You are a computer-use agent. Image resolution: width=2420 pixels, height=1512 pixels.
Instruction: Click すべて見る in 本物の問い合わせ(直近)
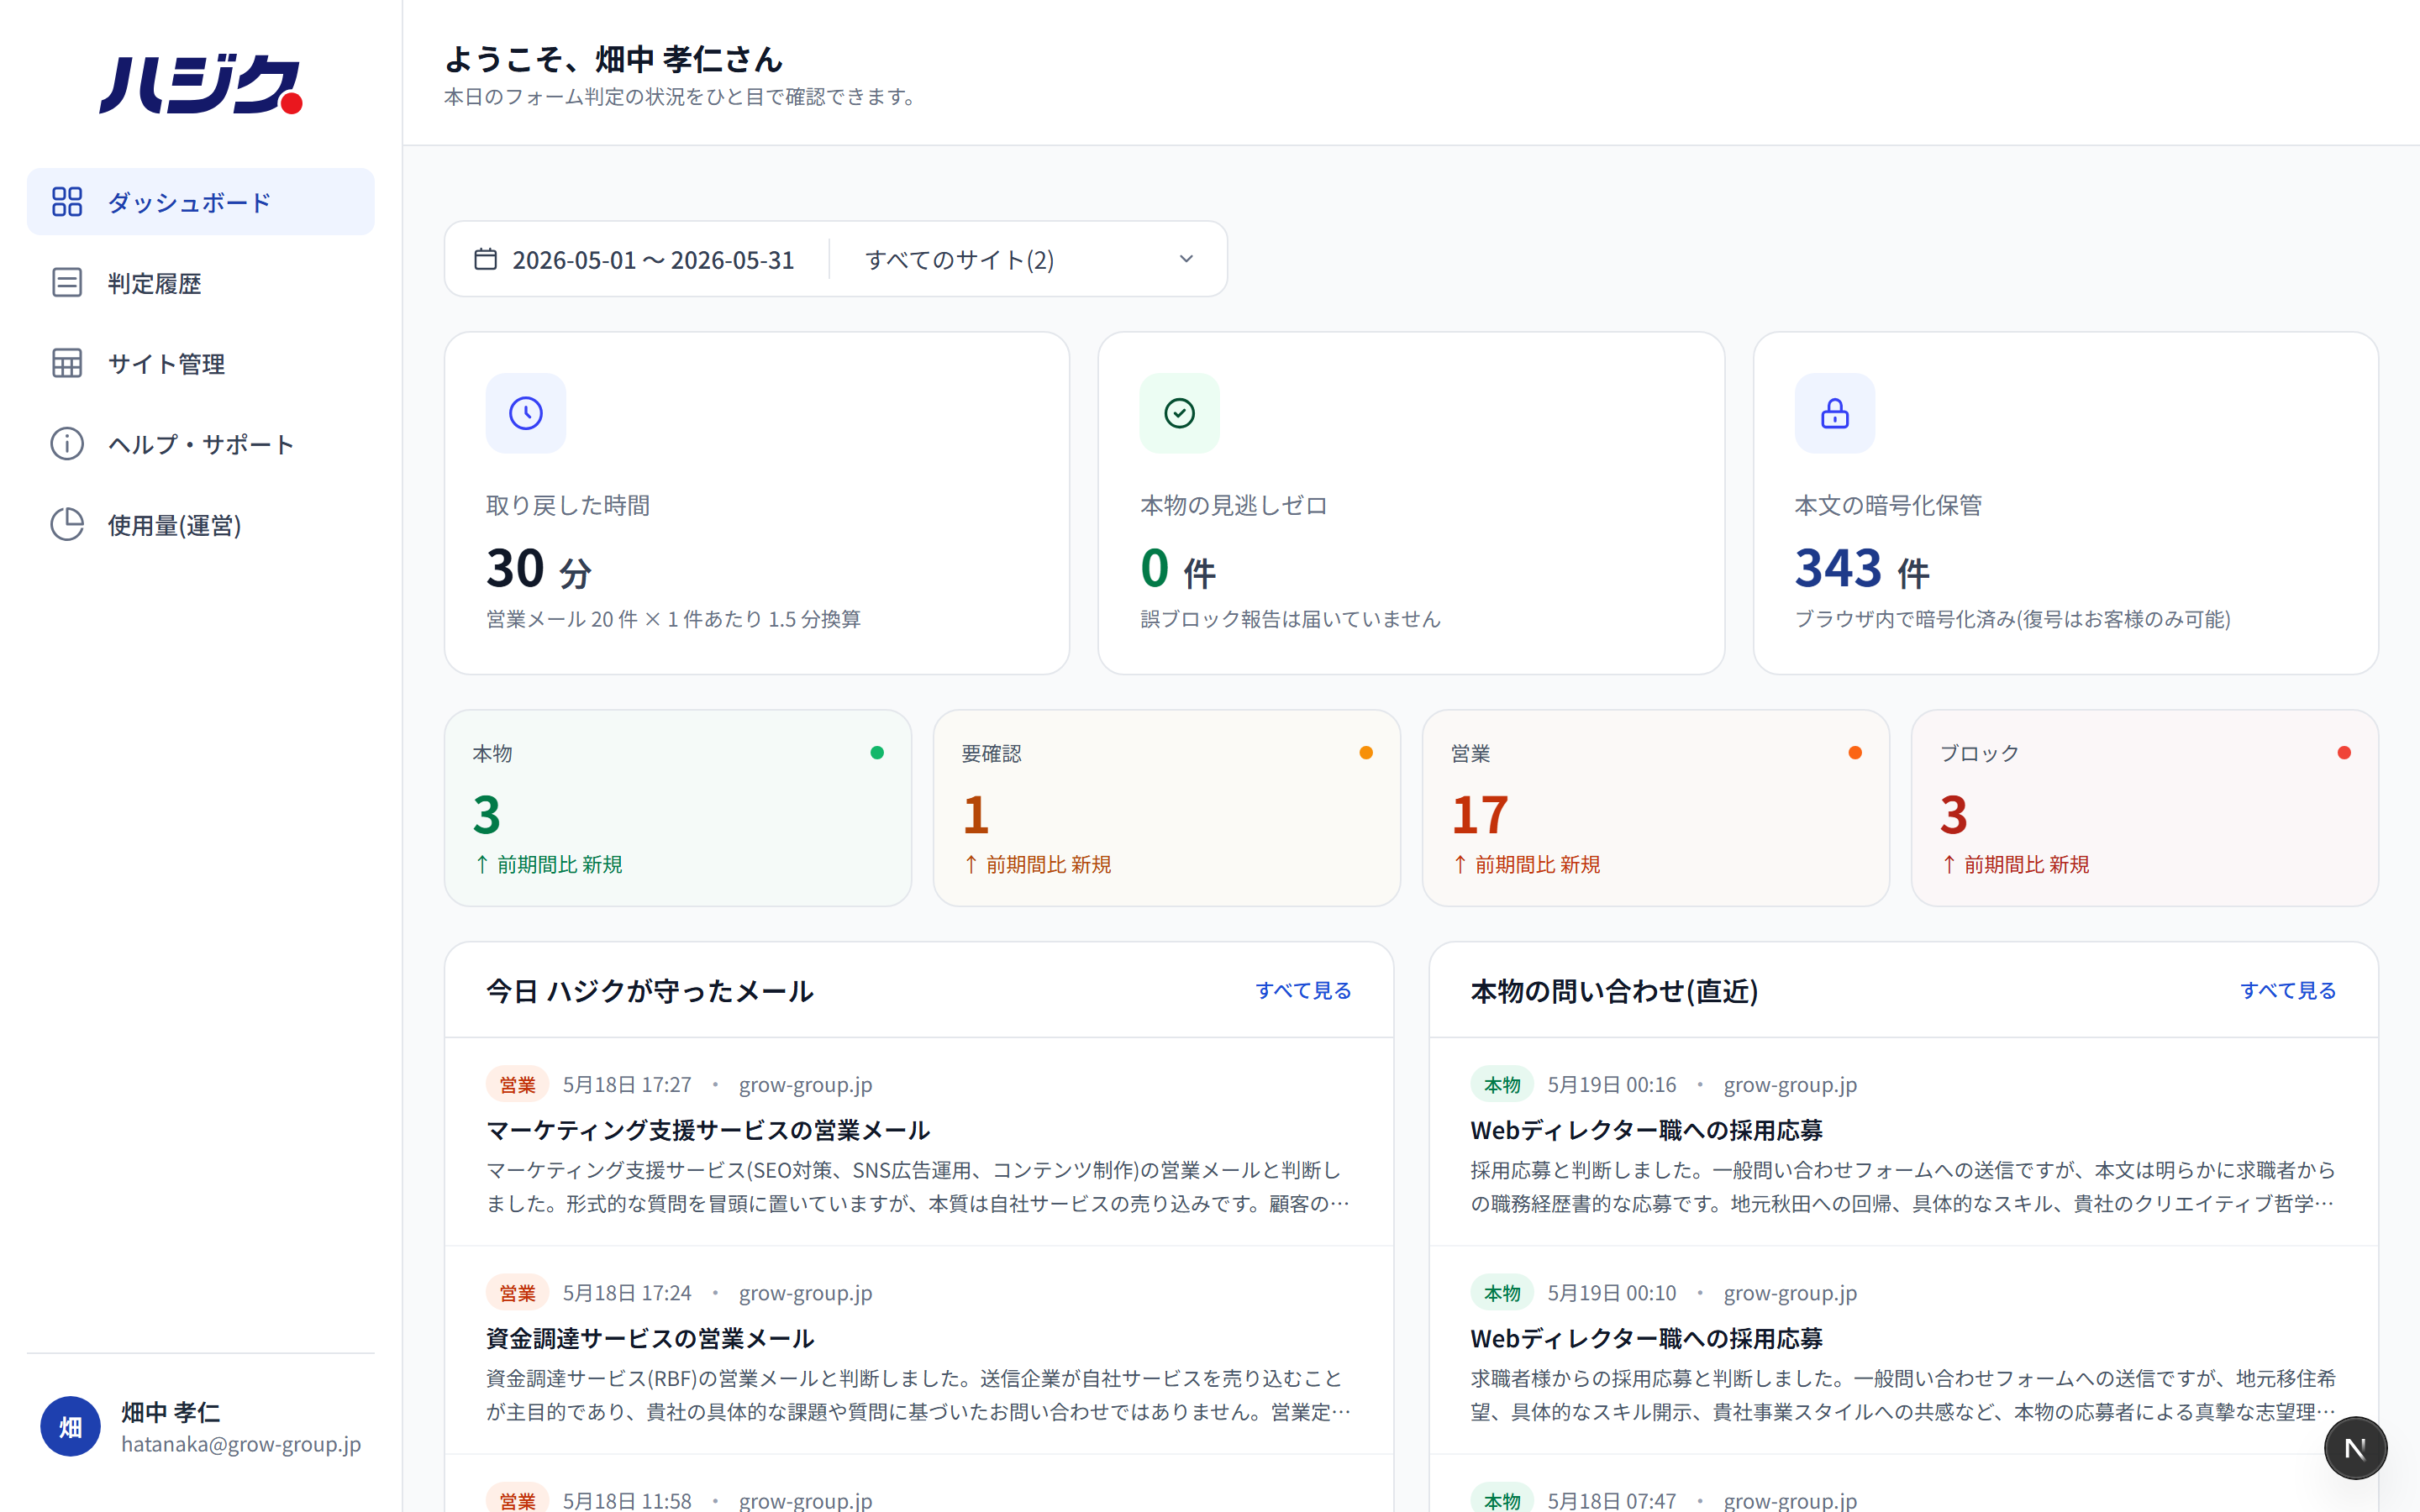[x=2288, y=990]
